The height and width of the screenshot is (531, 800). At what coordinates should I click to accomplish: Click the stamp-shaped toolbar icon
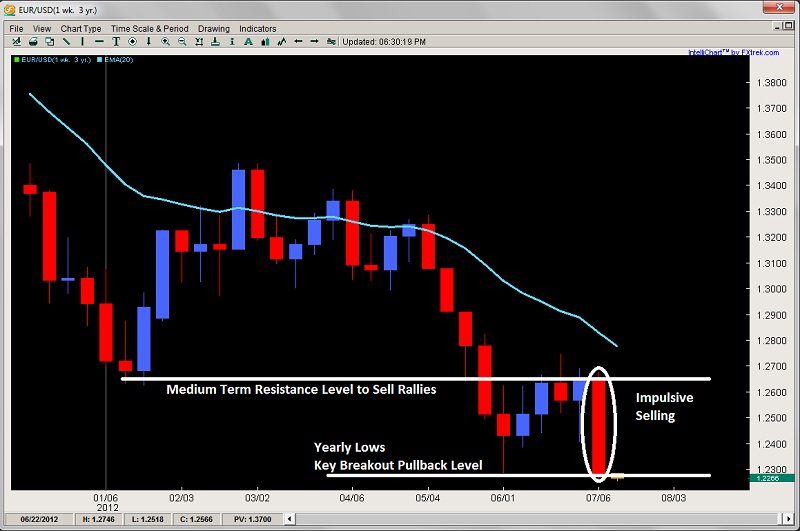tap(215, 41)
